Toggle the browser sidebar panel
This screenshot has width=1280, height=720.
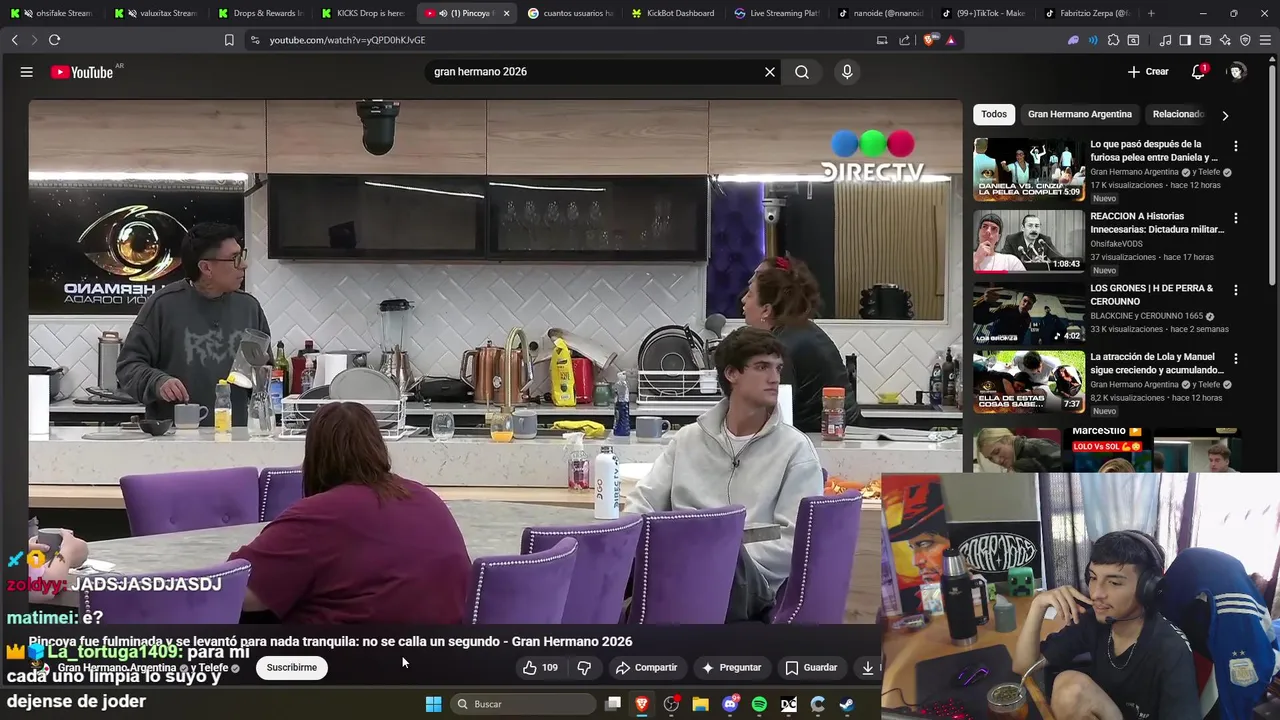(x=1185, y=40)
